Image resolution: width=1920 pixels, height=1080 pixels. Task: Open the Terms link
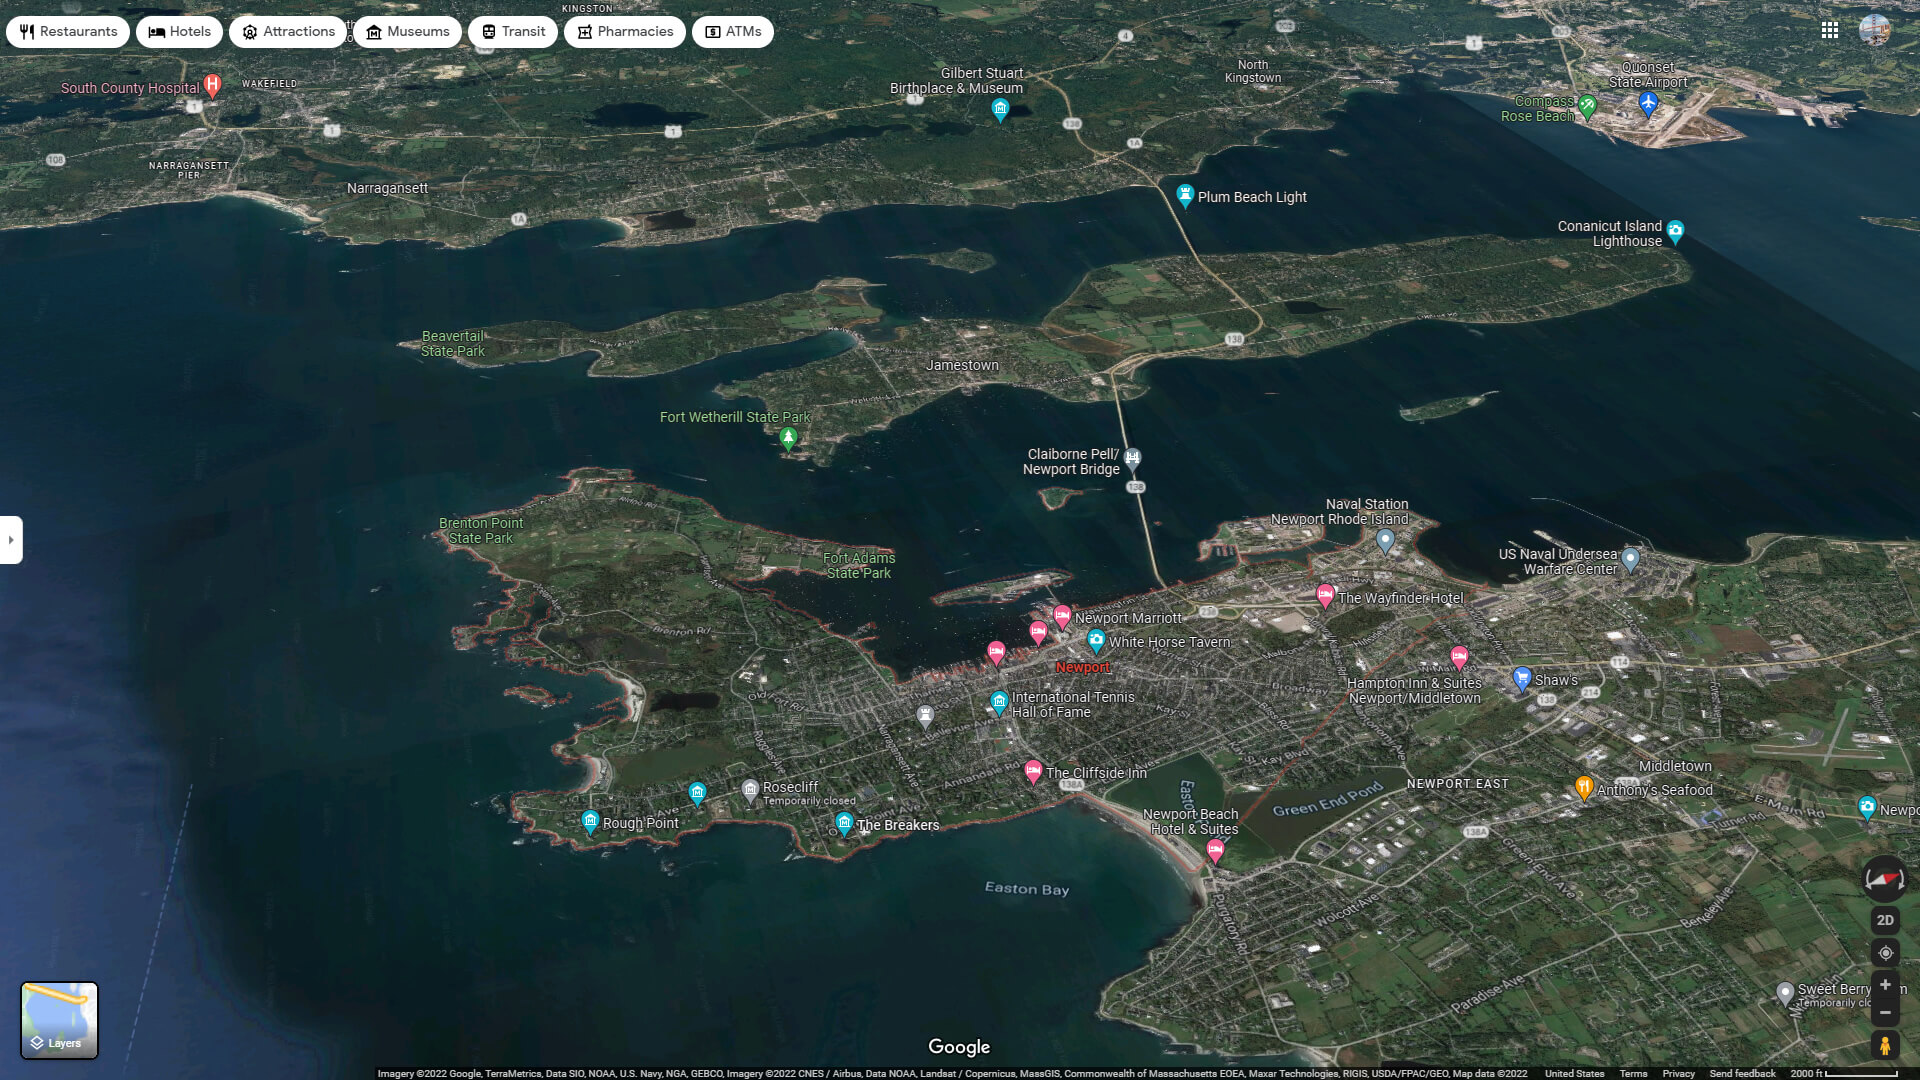(1634, 1072)
